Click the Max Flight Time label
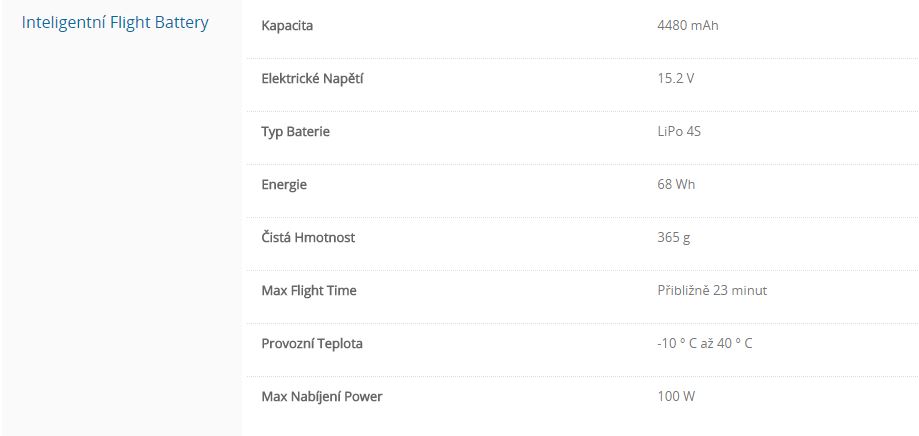The height and width of the screenshot is (436, 919). click(x=309, y=290)
